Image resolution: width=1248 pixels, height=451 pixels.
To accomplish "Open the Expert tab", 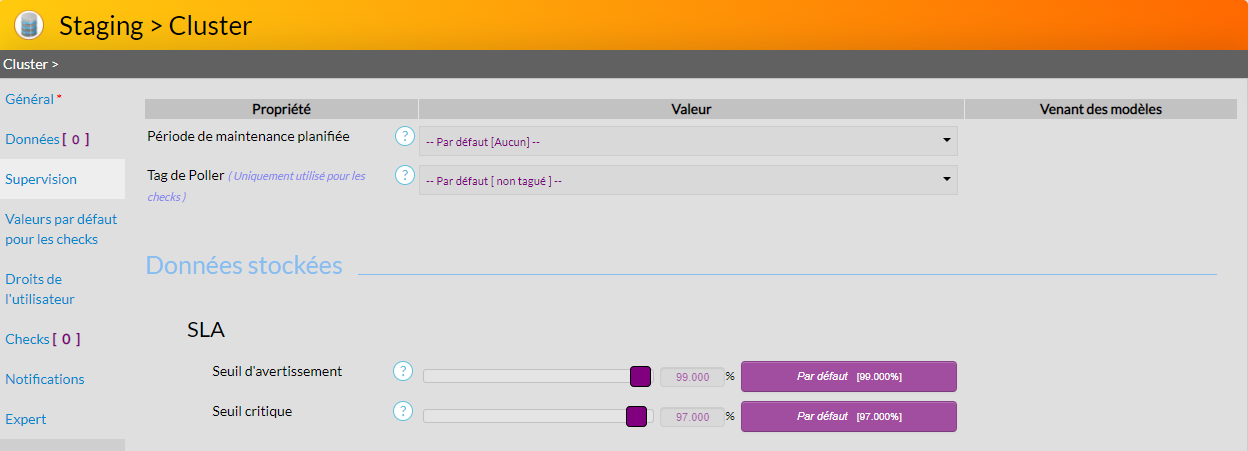I will click(26, 419).
